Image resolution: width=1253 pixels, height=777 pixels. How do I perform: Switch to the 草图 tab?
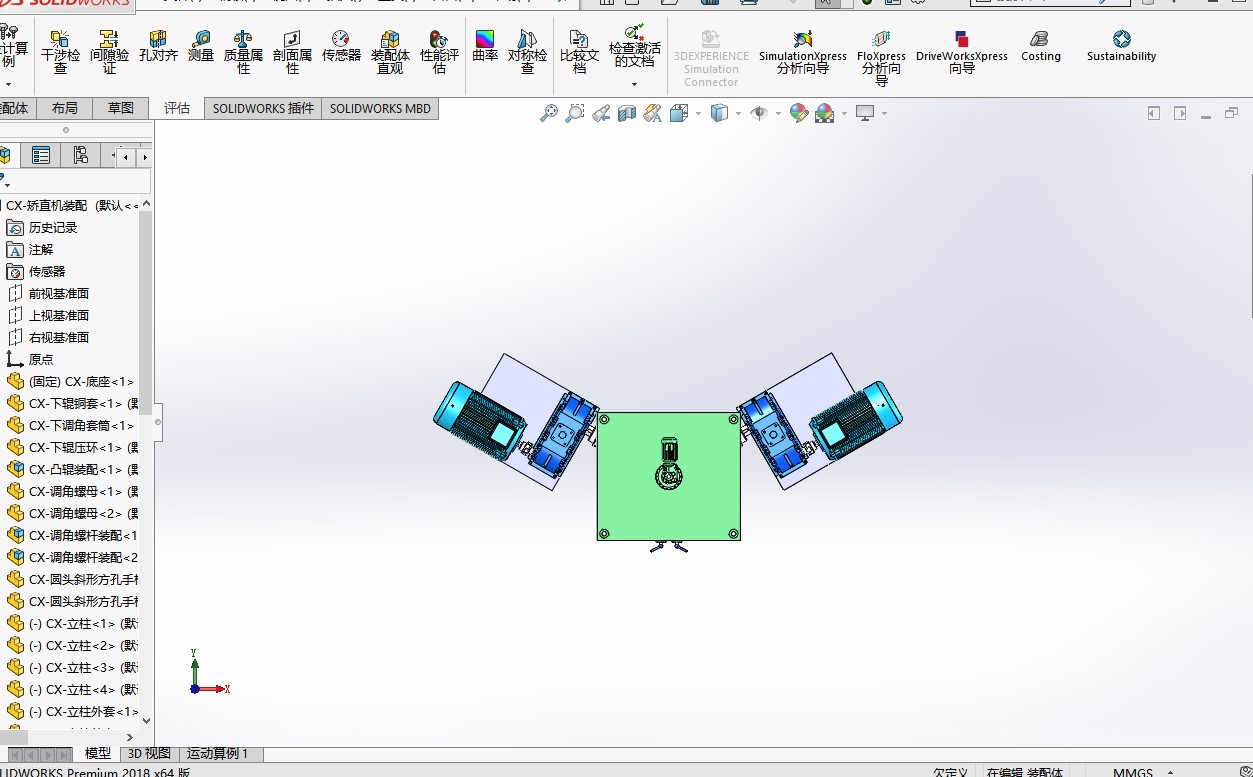tap(121, 108)
